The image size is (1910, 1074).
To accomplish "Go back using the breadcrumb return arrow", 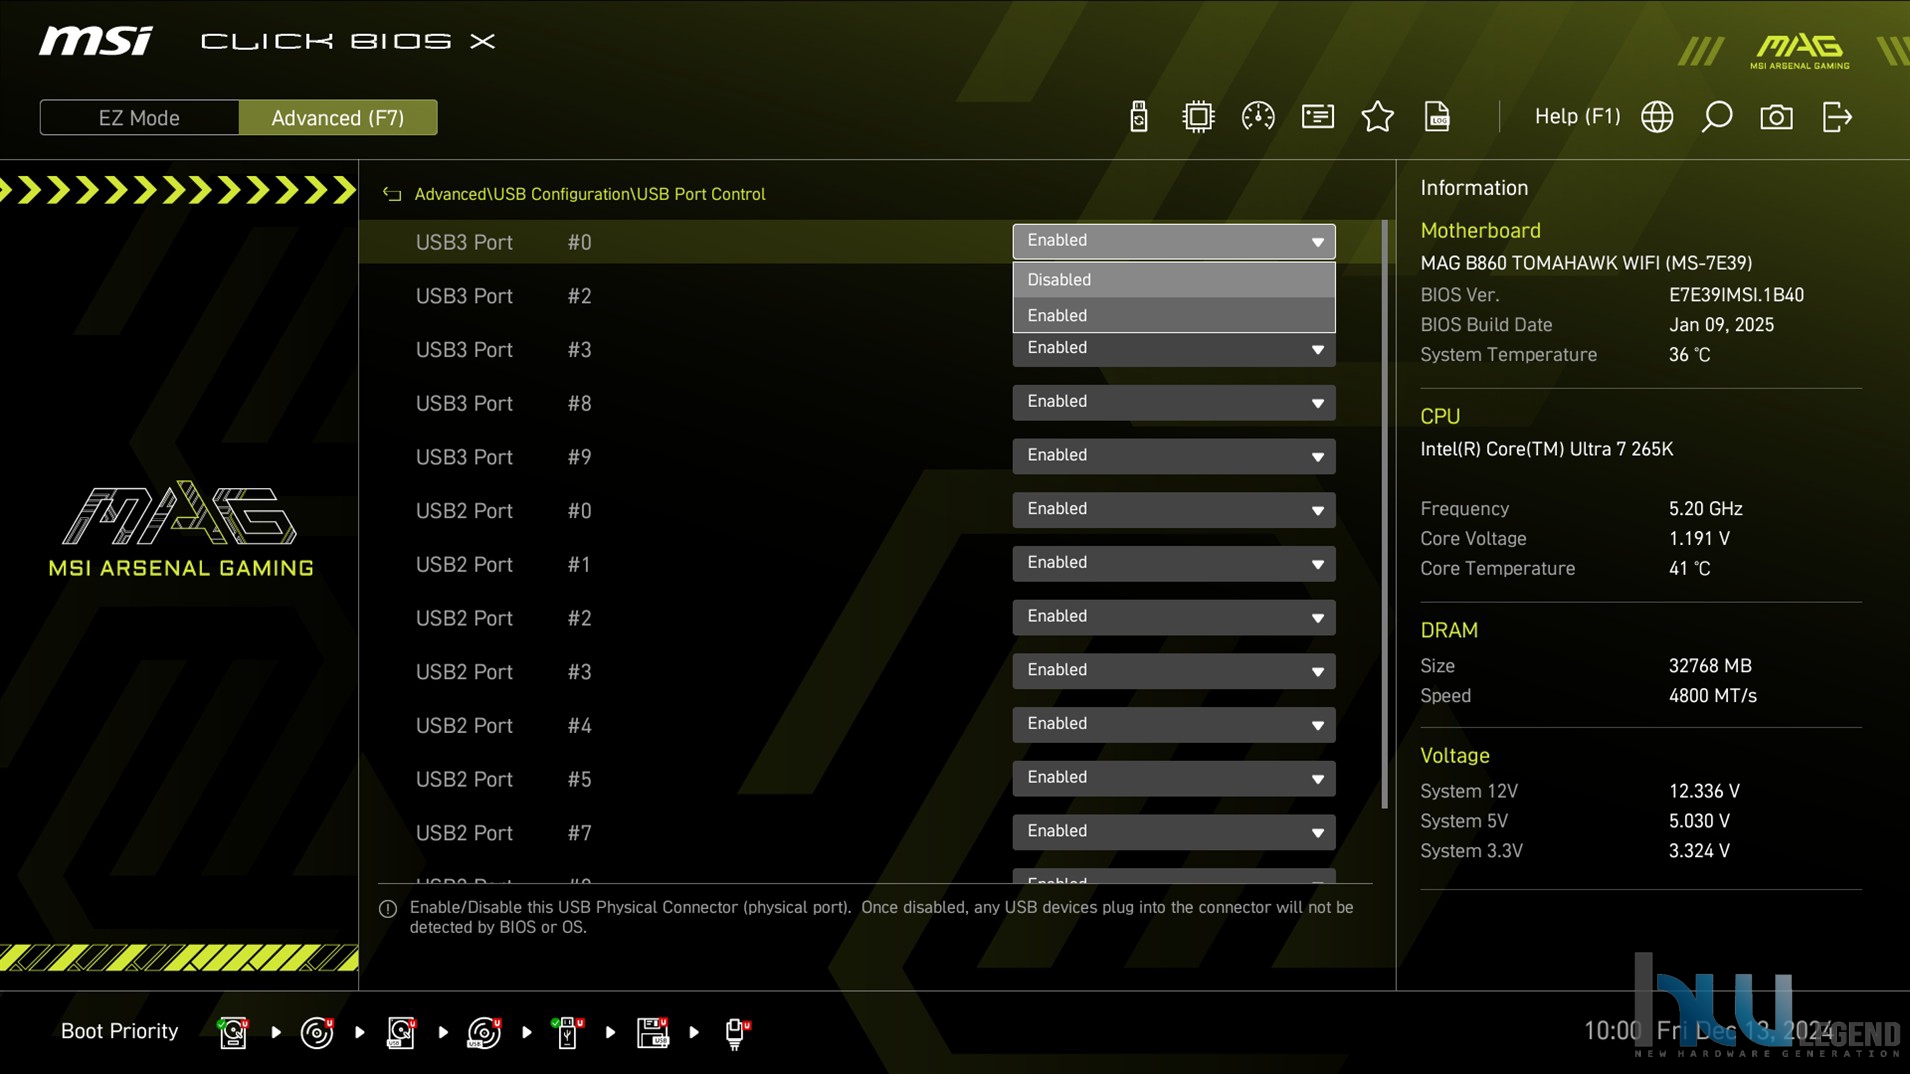I will (392, 194).
